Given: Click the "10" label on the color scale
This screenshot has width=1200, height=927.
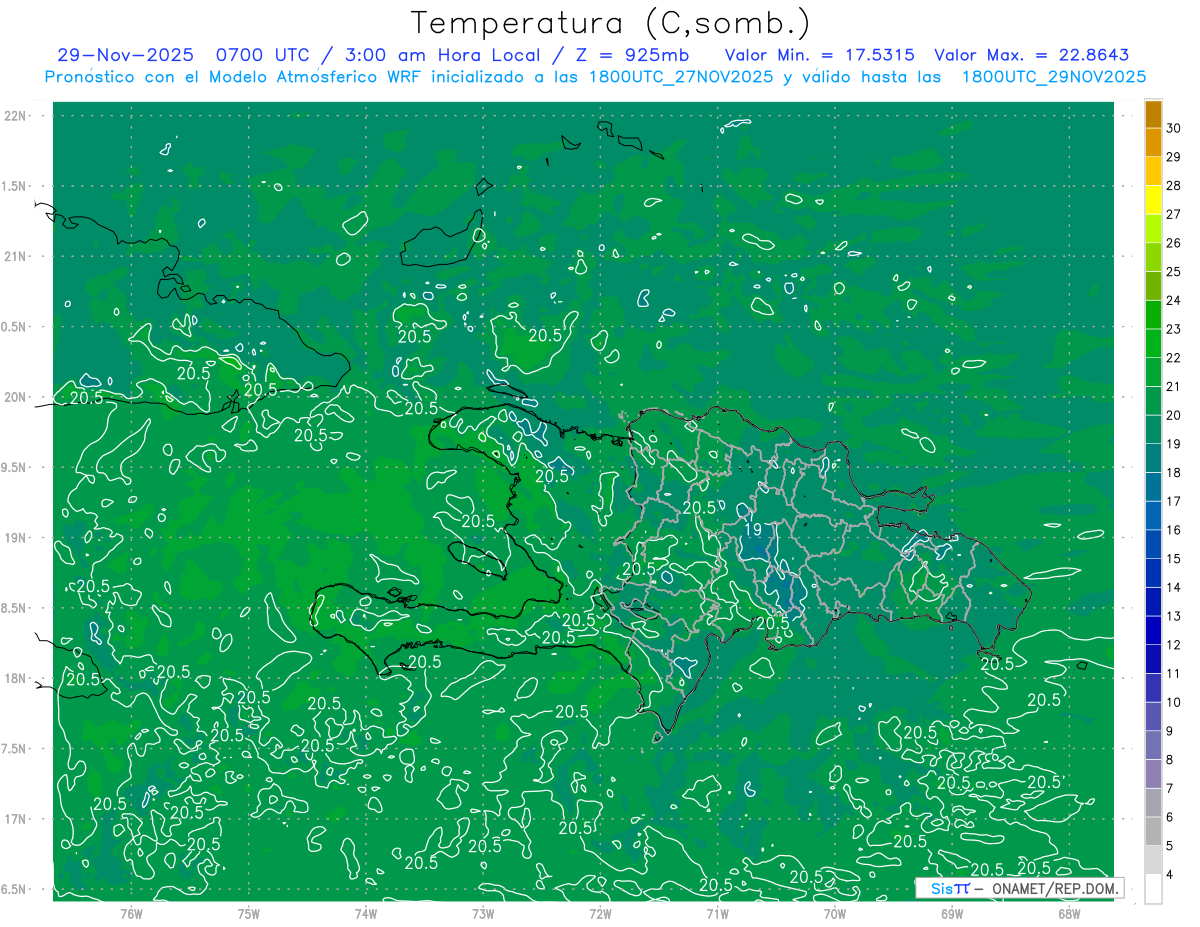Looking at the screenshot, I should 1174,703.
